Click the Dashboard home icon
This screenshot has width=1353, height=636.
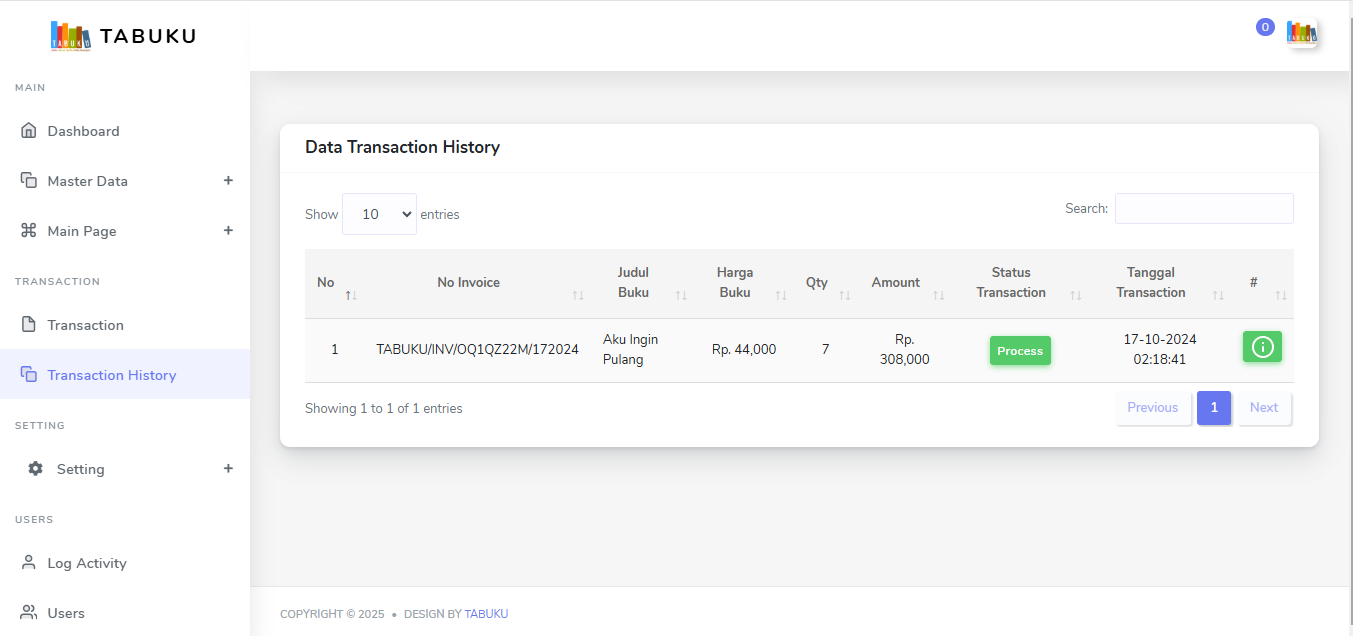pos(29,131)
